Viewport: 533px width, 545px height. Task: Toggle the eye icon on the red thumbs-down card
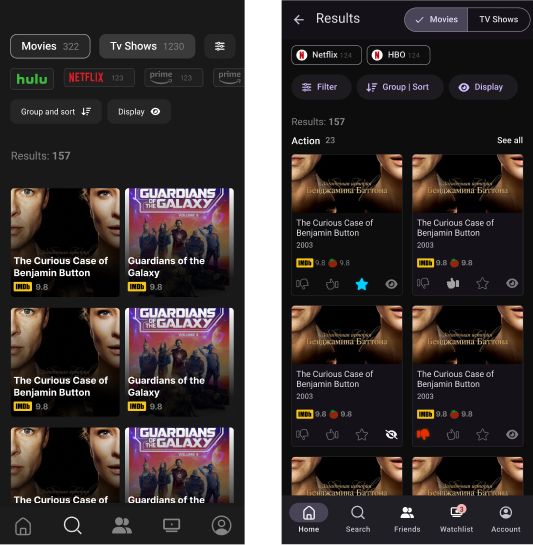(512, 435)
